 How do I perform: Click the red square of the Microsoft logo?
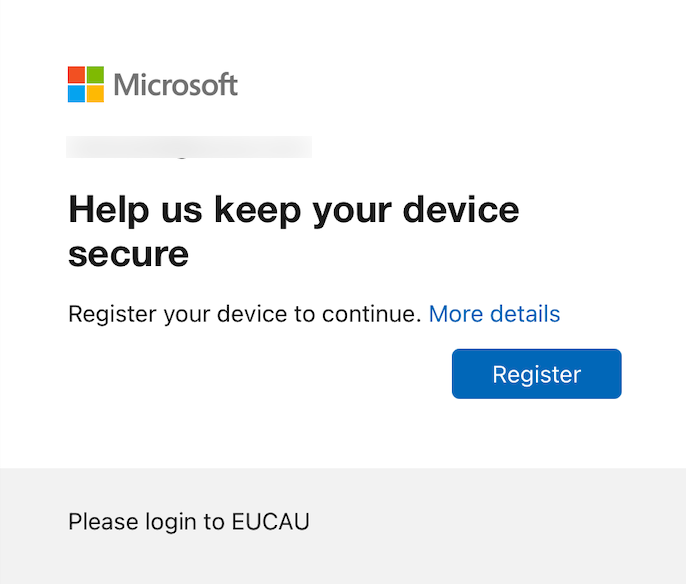[77, 75]
